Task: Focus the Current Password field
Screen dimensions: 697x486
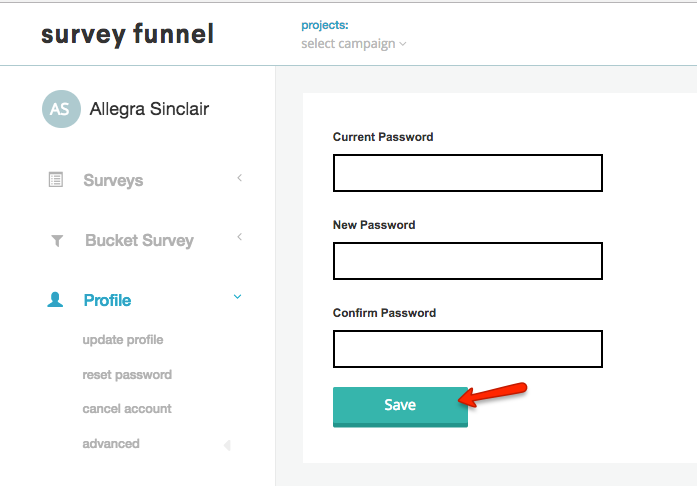Action: pos(467,173)
